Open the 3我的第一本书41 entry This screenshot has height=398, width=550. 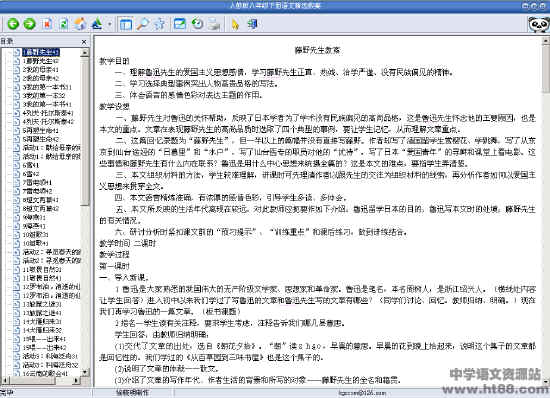47,104
